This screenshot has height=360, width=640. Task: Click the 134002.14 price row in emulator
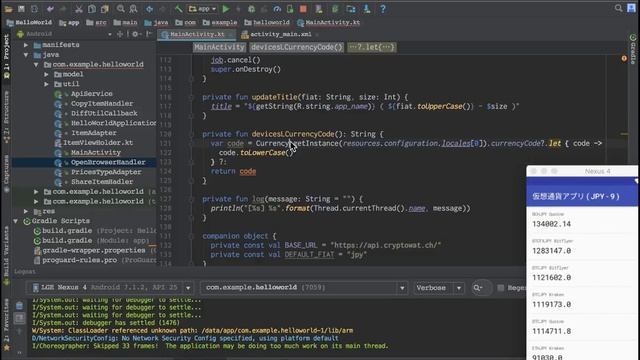(x=582, y=220)
